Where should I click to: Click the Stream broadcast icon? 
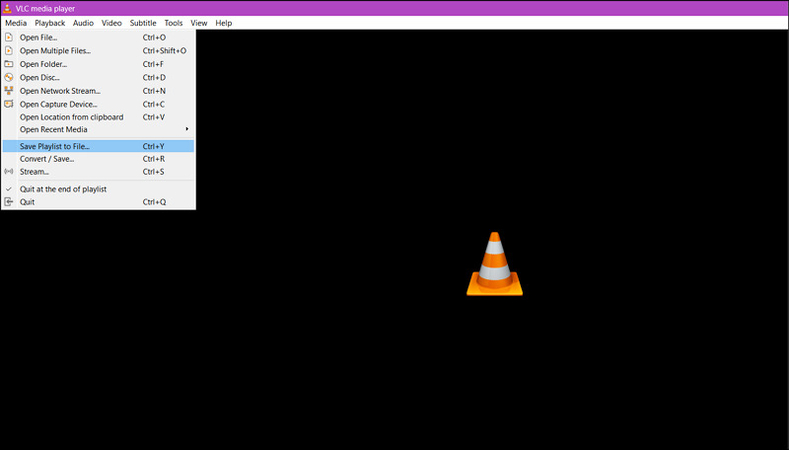click(x=9, y=172)
